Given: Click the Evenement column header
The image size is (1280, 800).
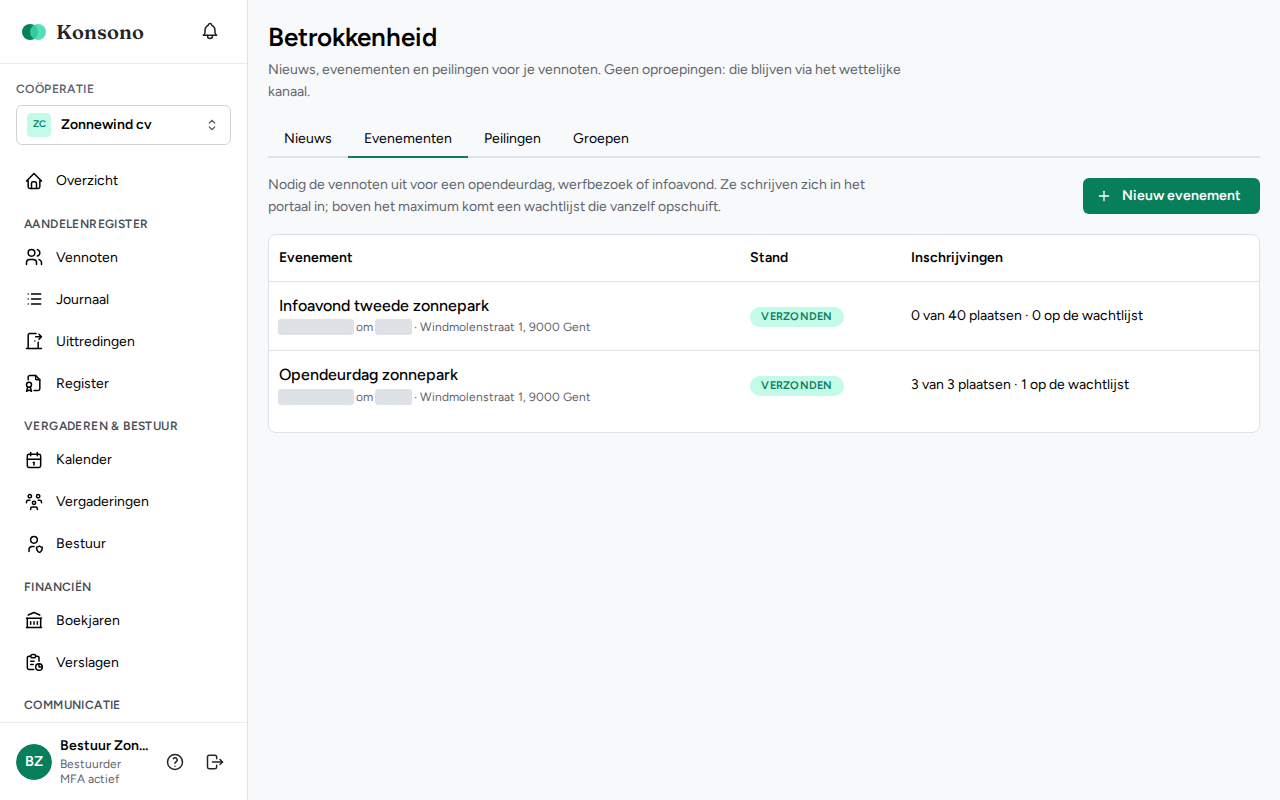Looking at the screenshot, I should [316, 258].
